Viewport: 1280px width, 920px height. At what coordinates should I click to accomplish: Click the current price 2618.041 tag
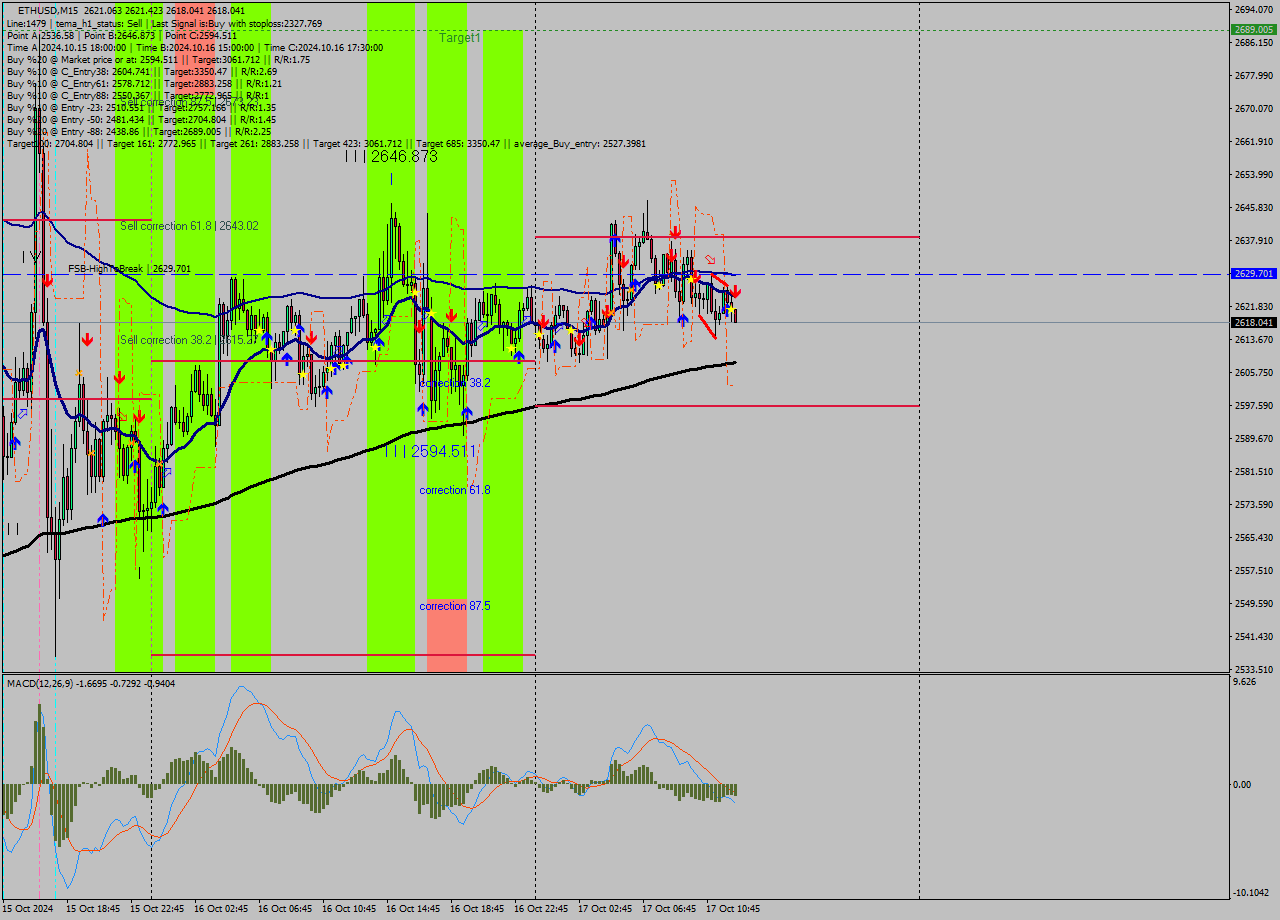pyautogui.click(x=1253, y=322)
